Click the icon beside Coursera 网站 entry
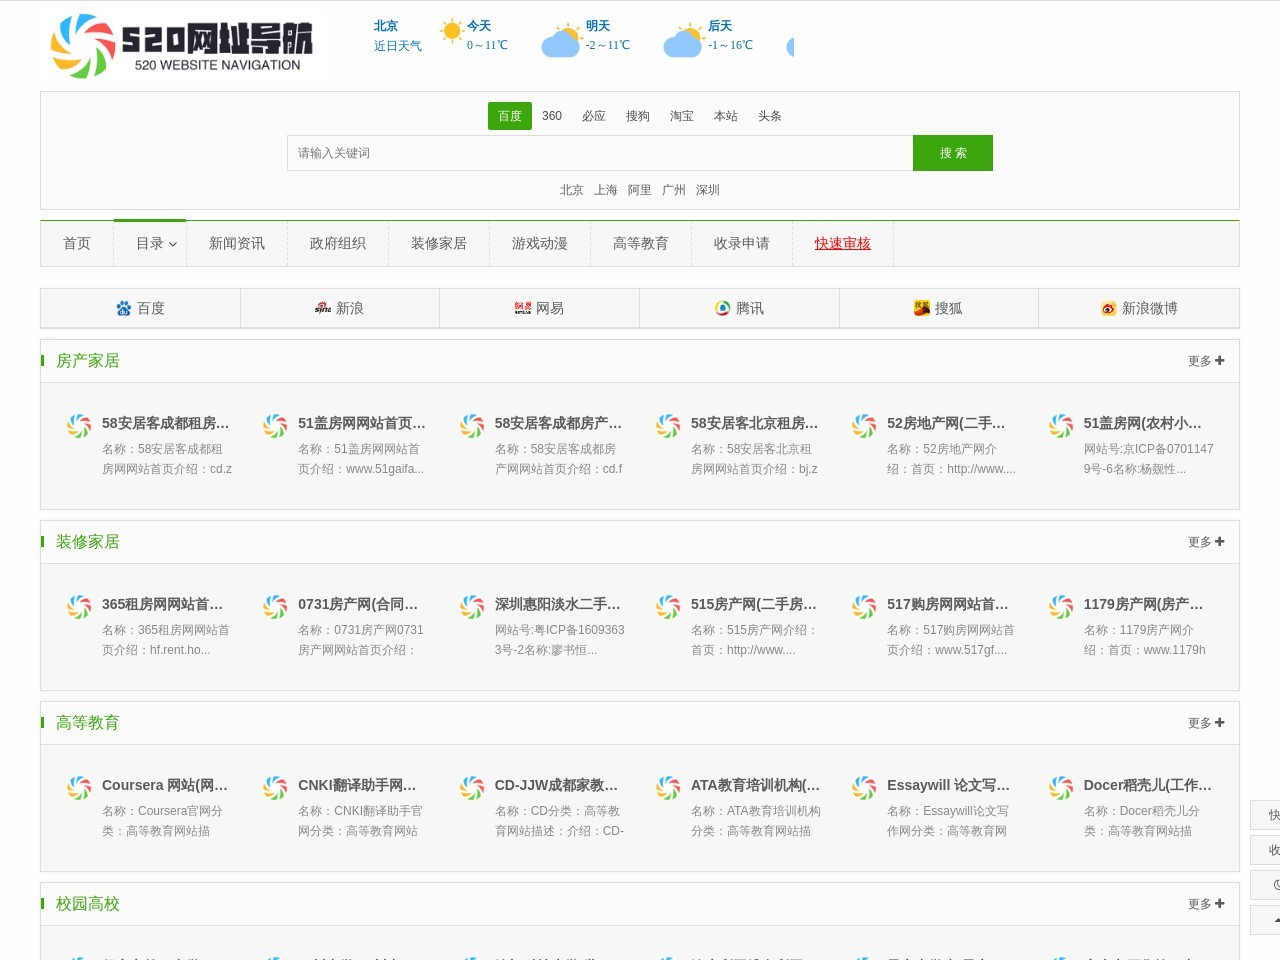Screen dimensions: 1280x960 point(79,788)
